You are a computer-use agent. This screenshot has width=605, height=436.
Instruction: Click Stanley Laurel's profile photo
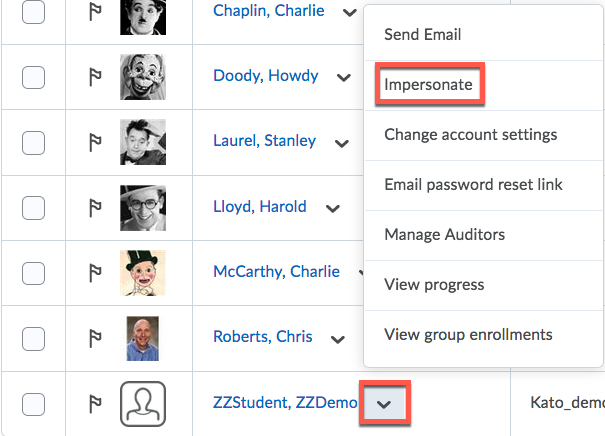pyautogui.click(x=142, y=142)
